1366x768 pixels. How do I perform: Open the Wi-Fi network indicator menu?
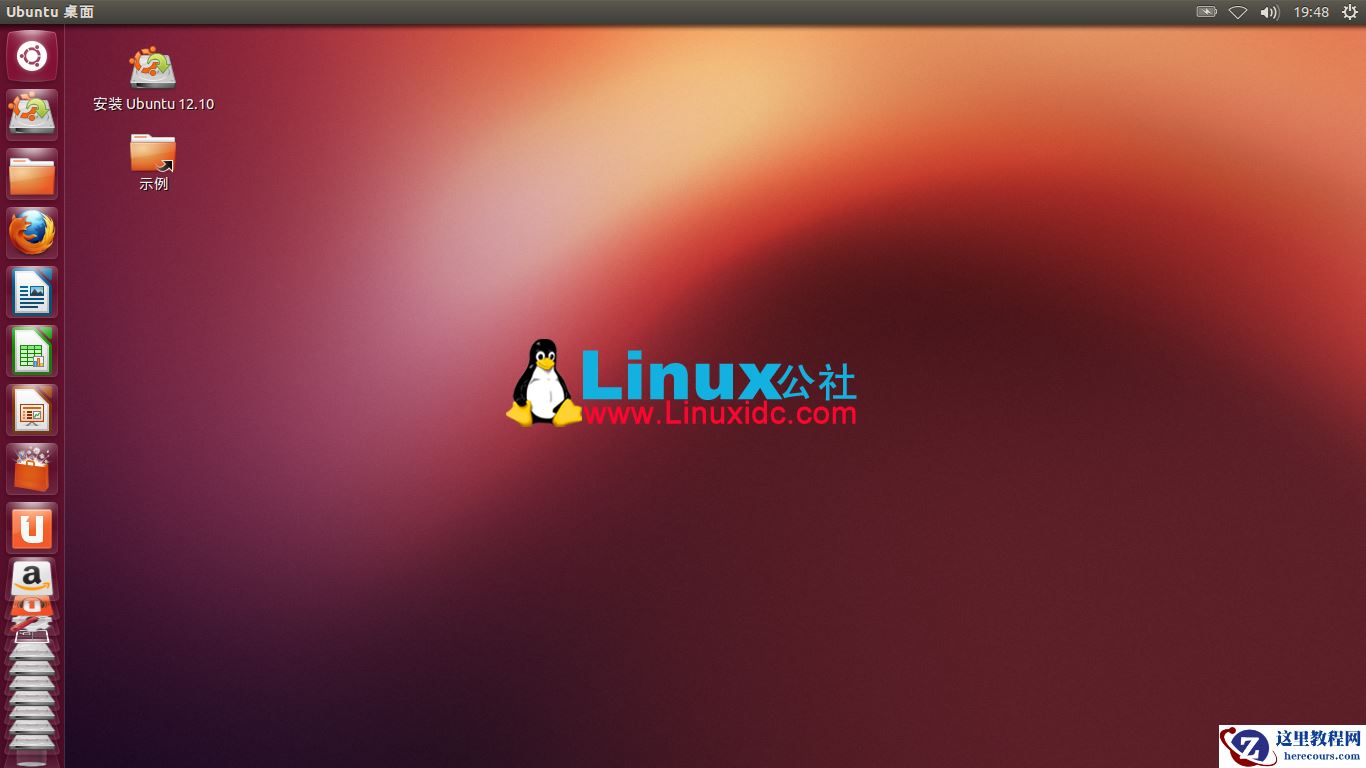[x=1238, y=12]
